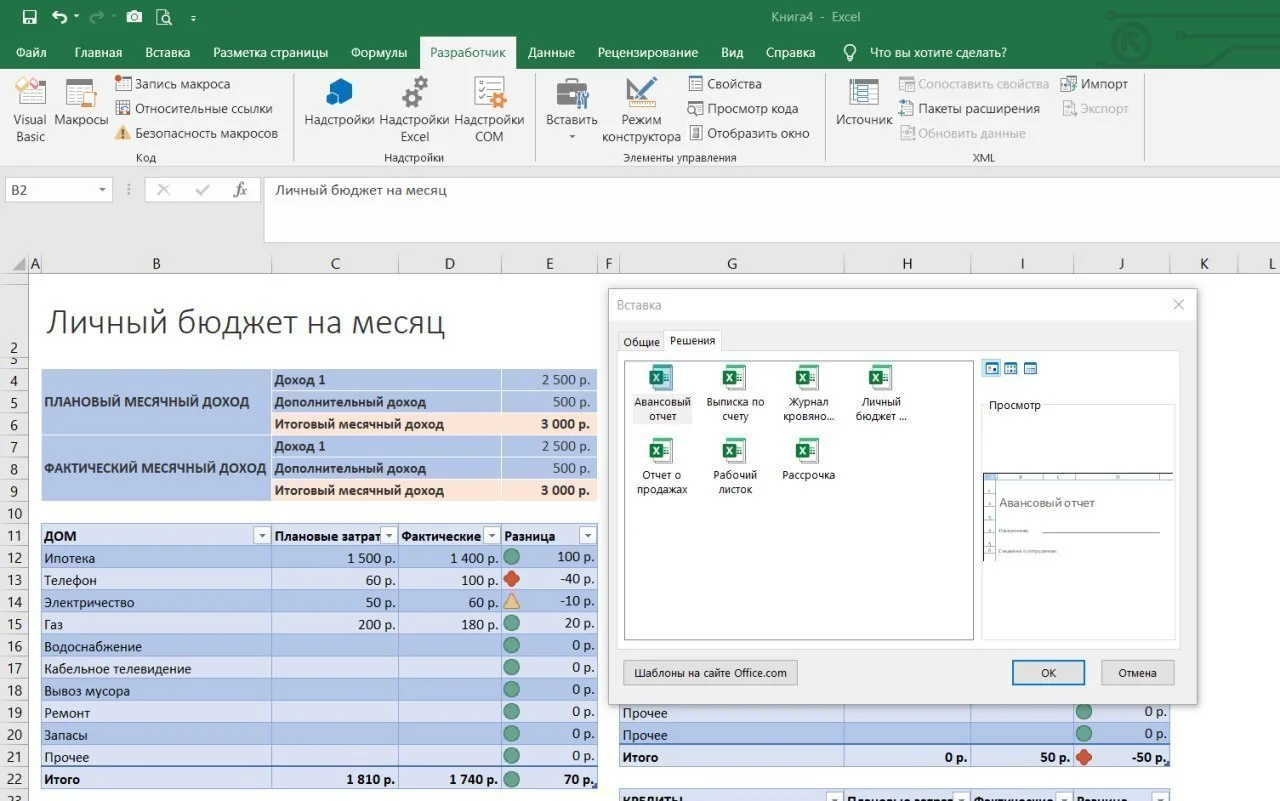Expand the Вставить controls dropdown

pyautogui.click(x=572, y=136)
